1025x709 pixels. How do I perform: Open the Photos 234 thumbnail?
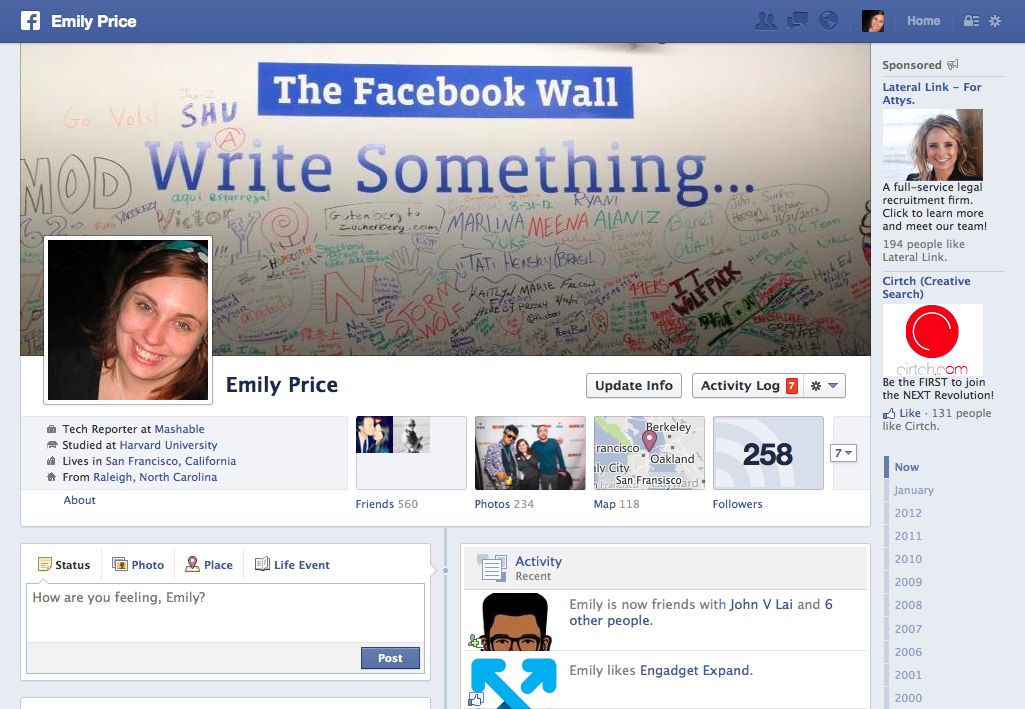tap(530, 453)
